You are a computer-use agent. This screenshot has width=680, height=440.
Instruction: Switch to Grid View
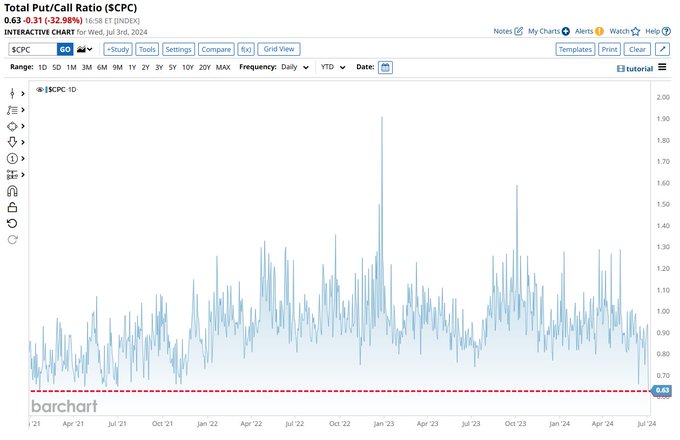tap(279, 49)
